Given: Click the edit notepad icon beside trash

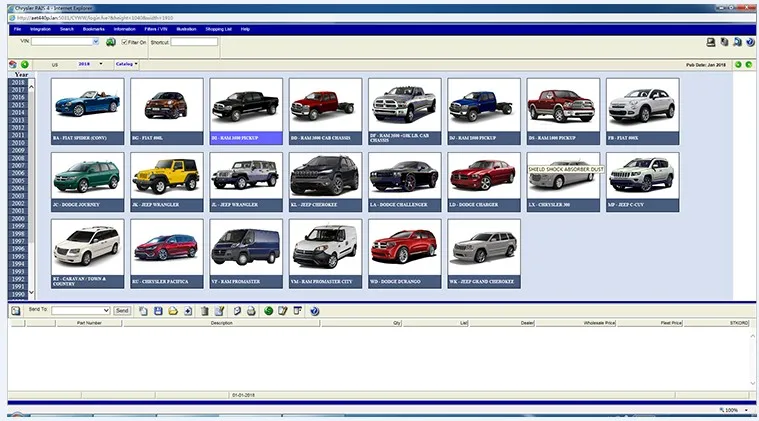Looking at the screenshot, I should 219,311.
